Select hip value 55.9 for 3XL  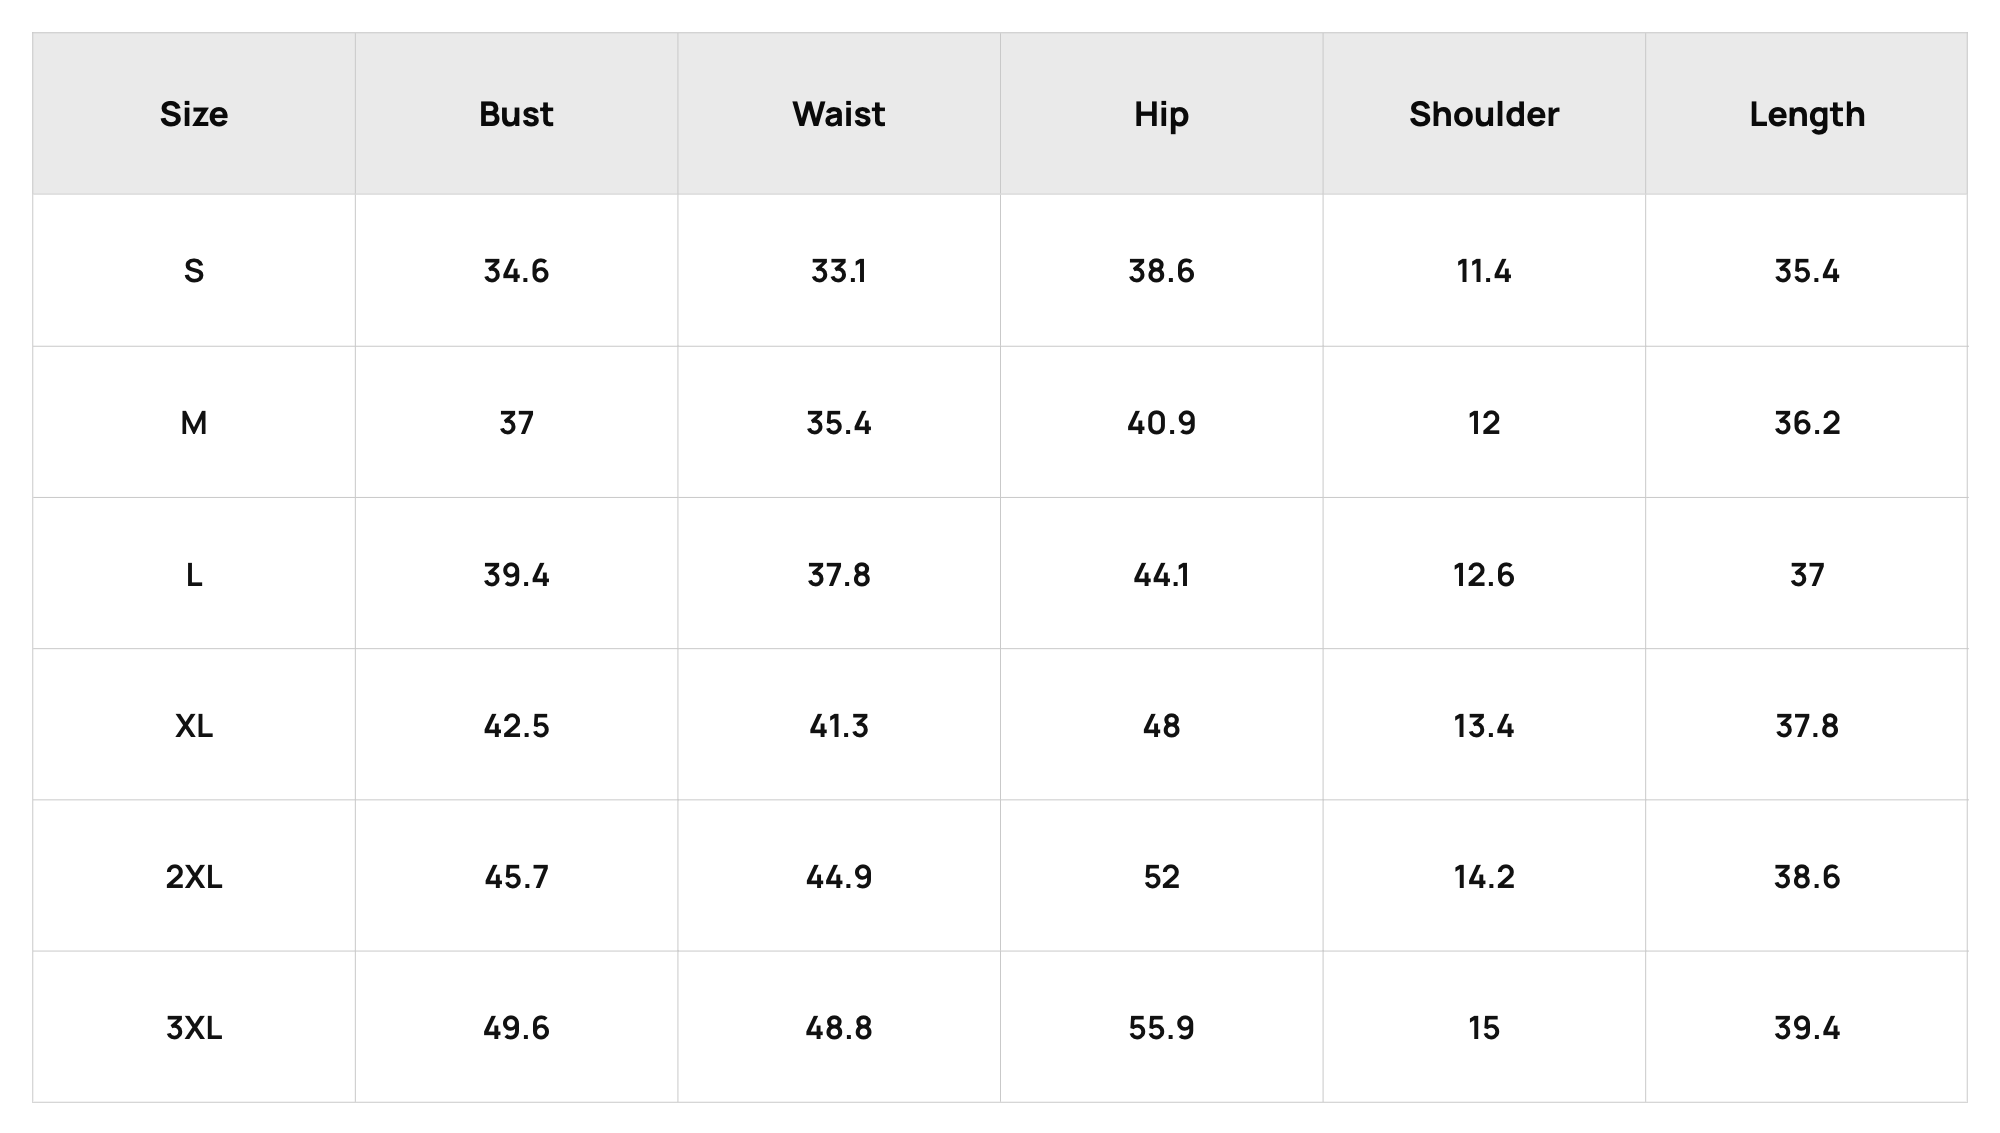pos(1161,1028)
